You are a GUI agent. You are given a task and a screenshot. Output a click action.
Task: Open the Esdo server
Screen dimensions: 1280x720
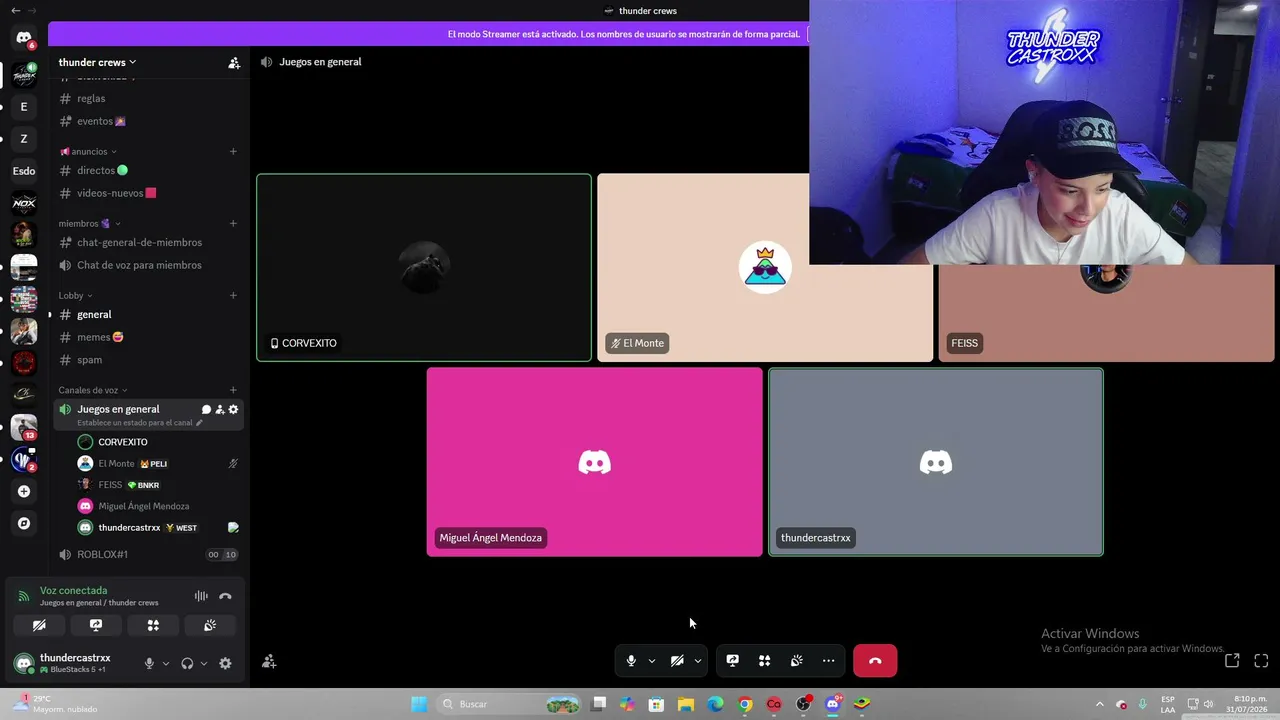coord(24,171)
